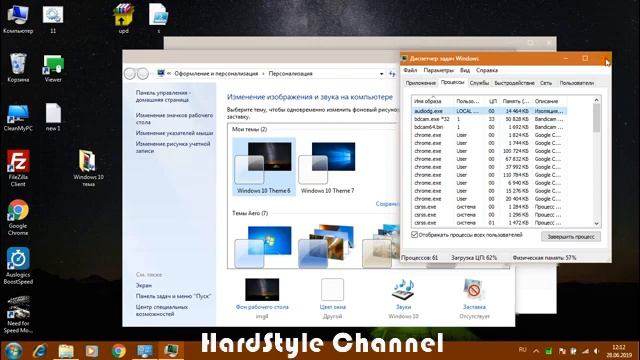Viewport: 640px width, 360px height.
Task: Open Панель задач и меню Пуск link
Action: [x=173, y=296]
